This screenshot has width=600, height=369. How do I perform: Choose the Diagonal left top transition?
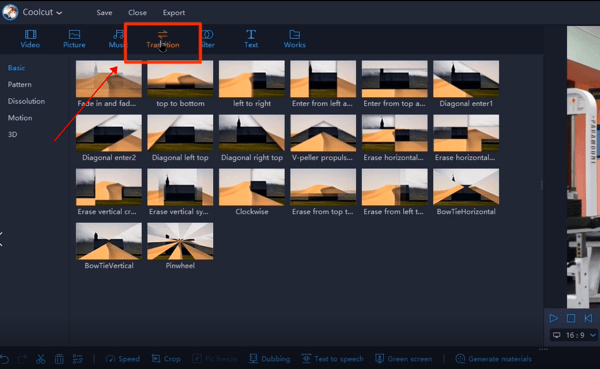180,138
